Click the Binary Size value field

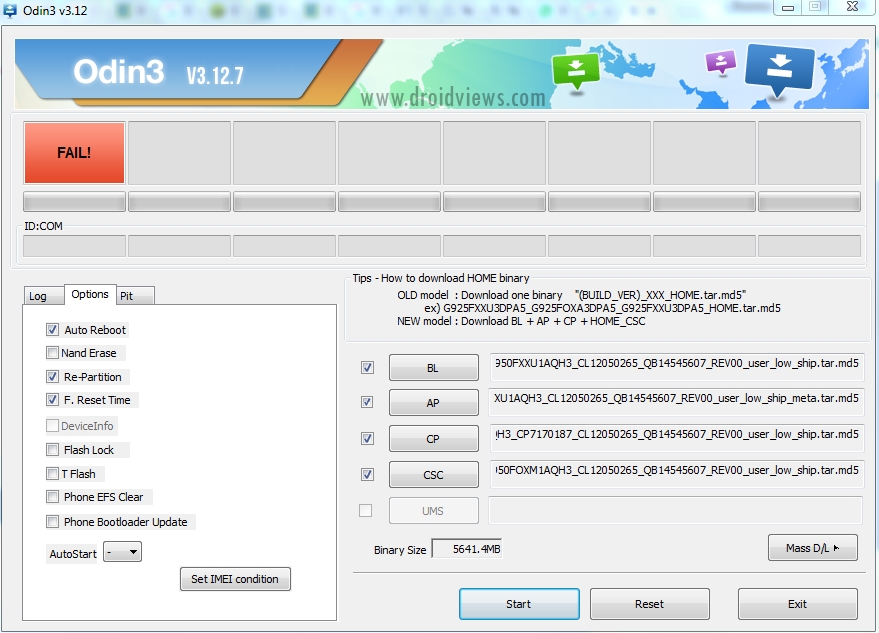pos(467,549)
